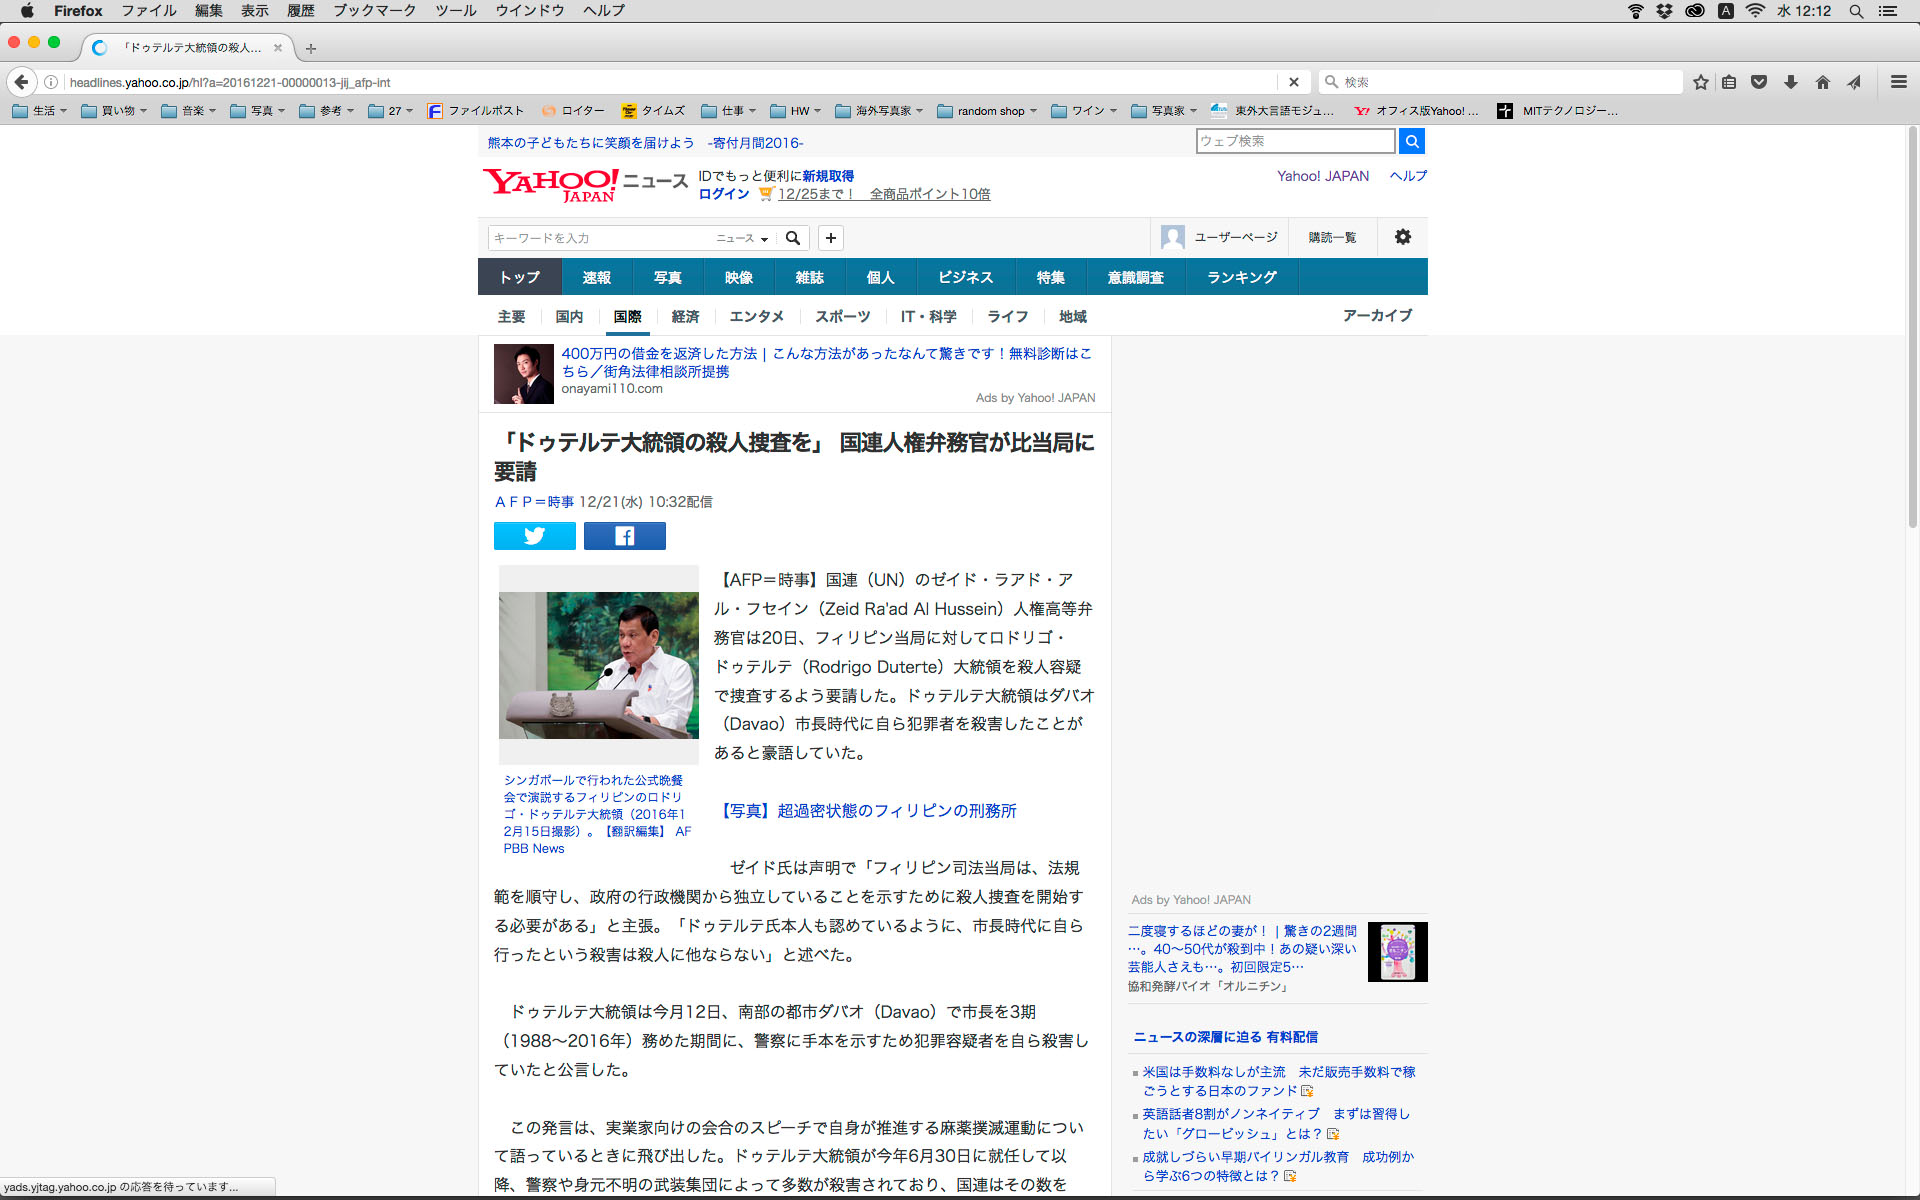Go to Firefox home page icon
Screen dimensions: 1920x1200
click(1823, 82)
